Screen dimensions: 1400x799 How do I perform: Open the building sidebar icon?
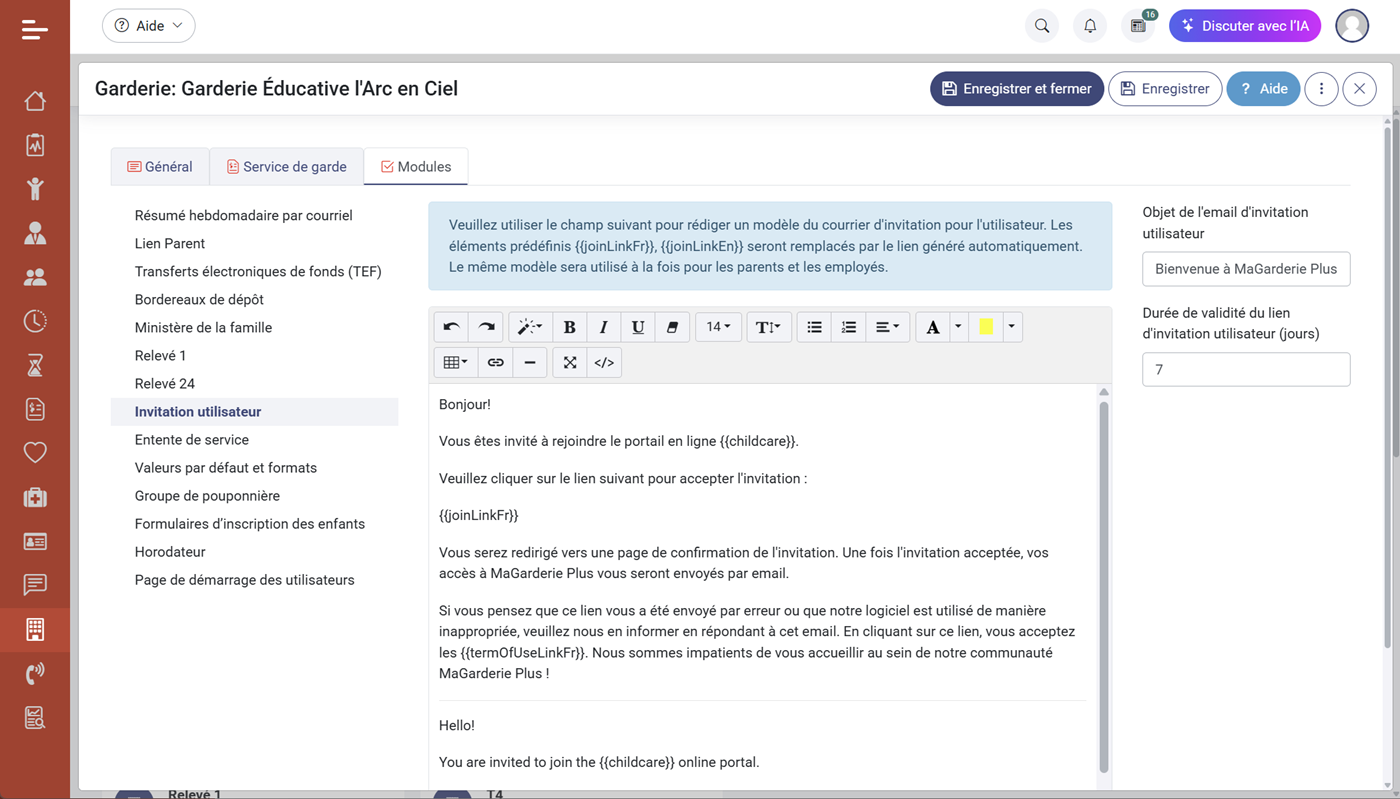point(35,629)
